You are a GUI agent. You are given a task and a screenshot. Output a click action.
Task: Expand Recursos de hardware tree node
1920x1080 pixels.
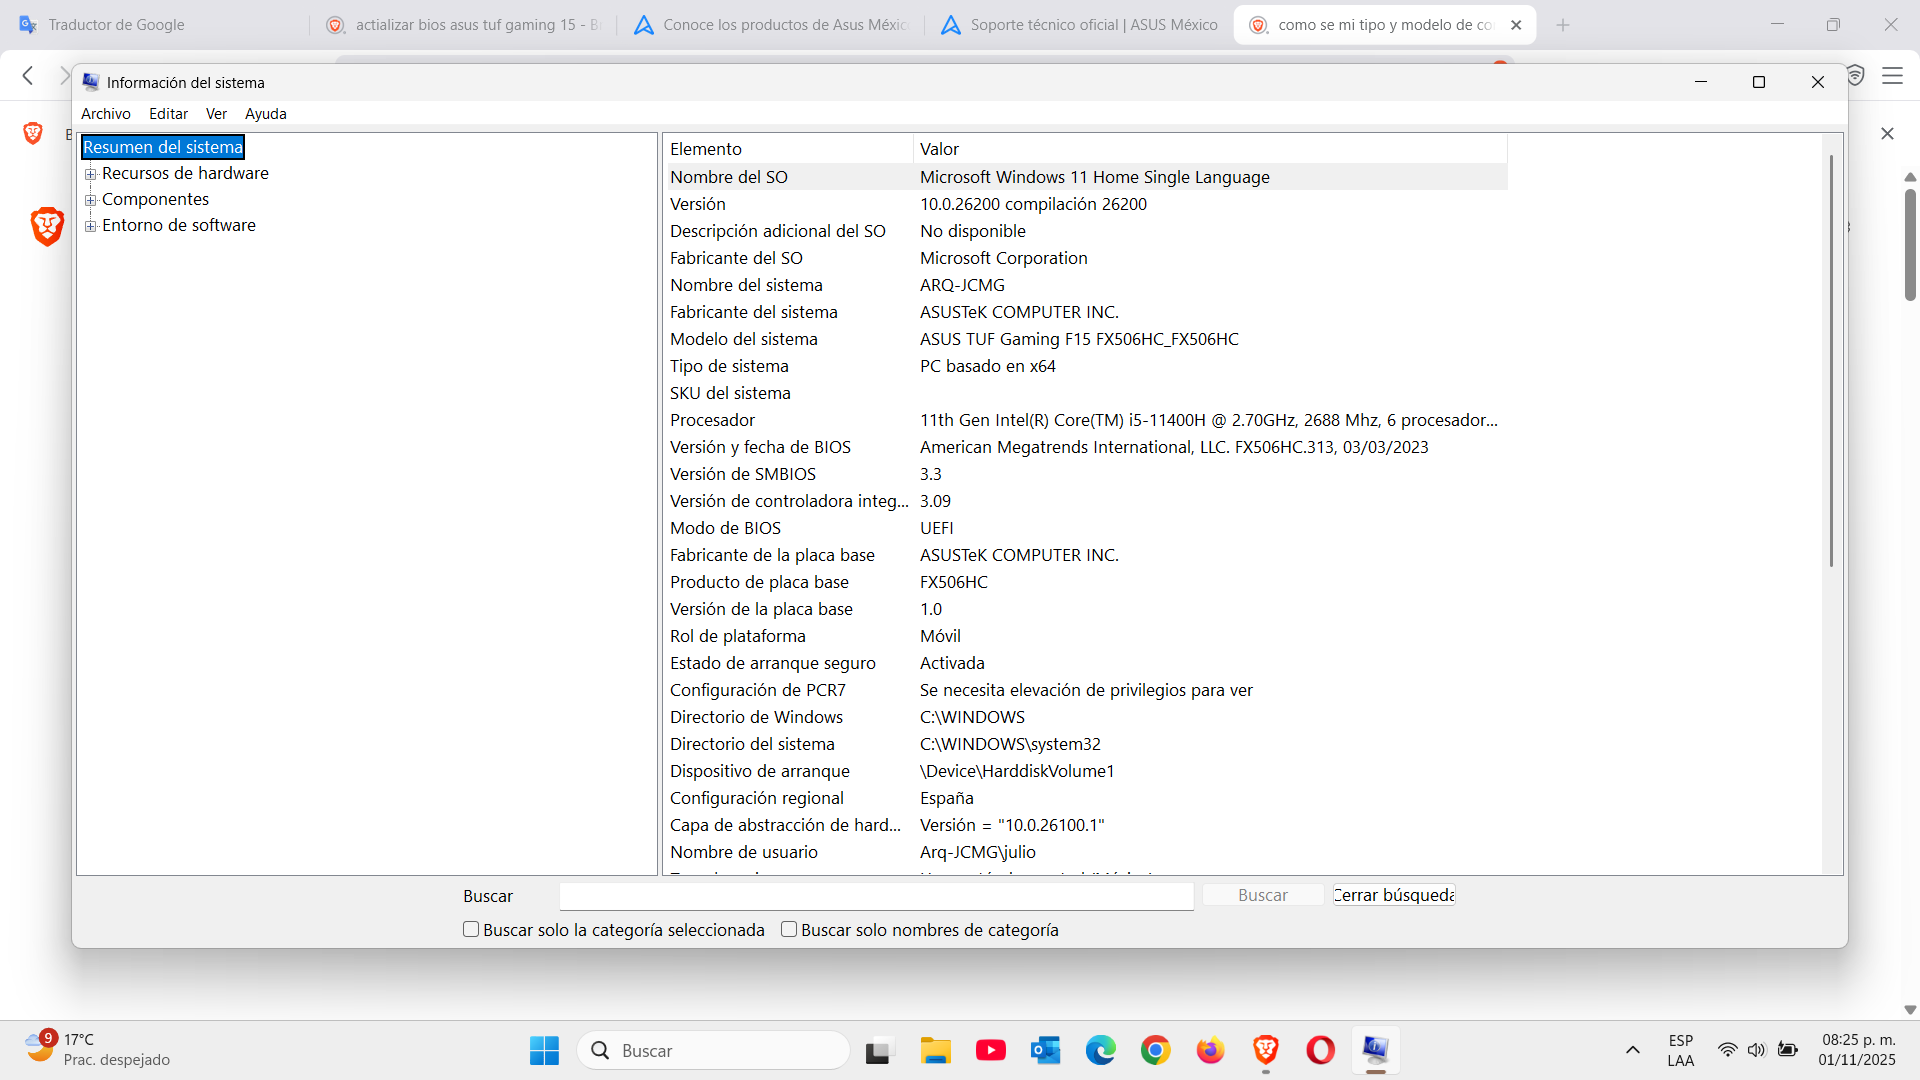[x=91, y=174]
